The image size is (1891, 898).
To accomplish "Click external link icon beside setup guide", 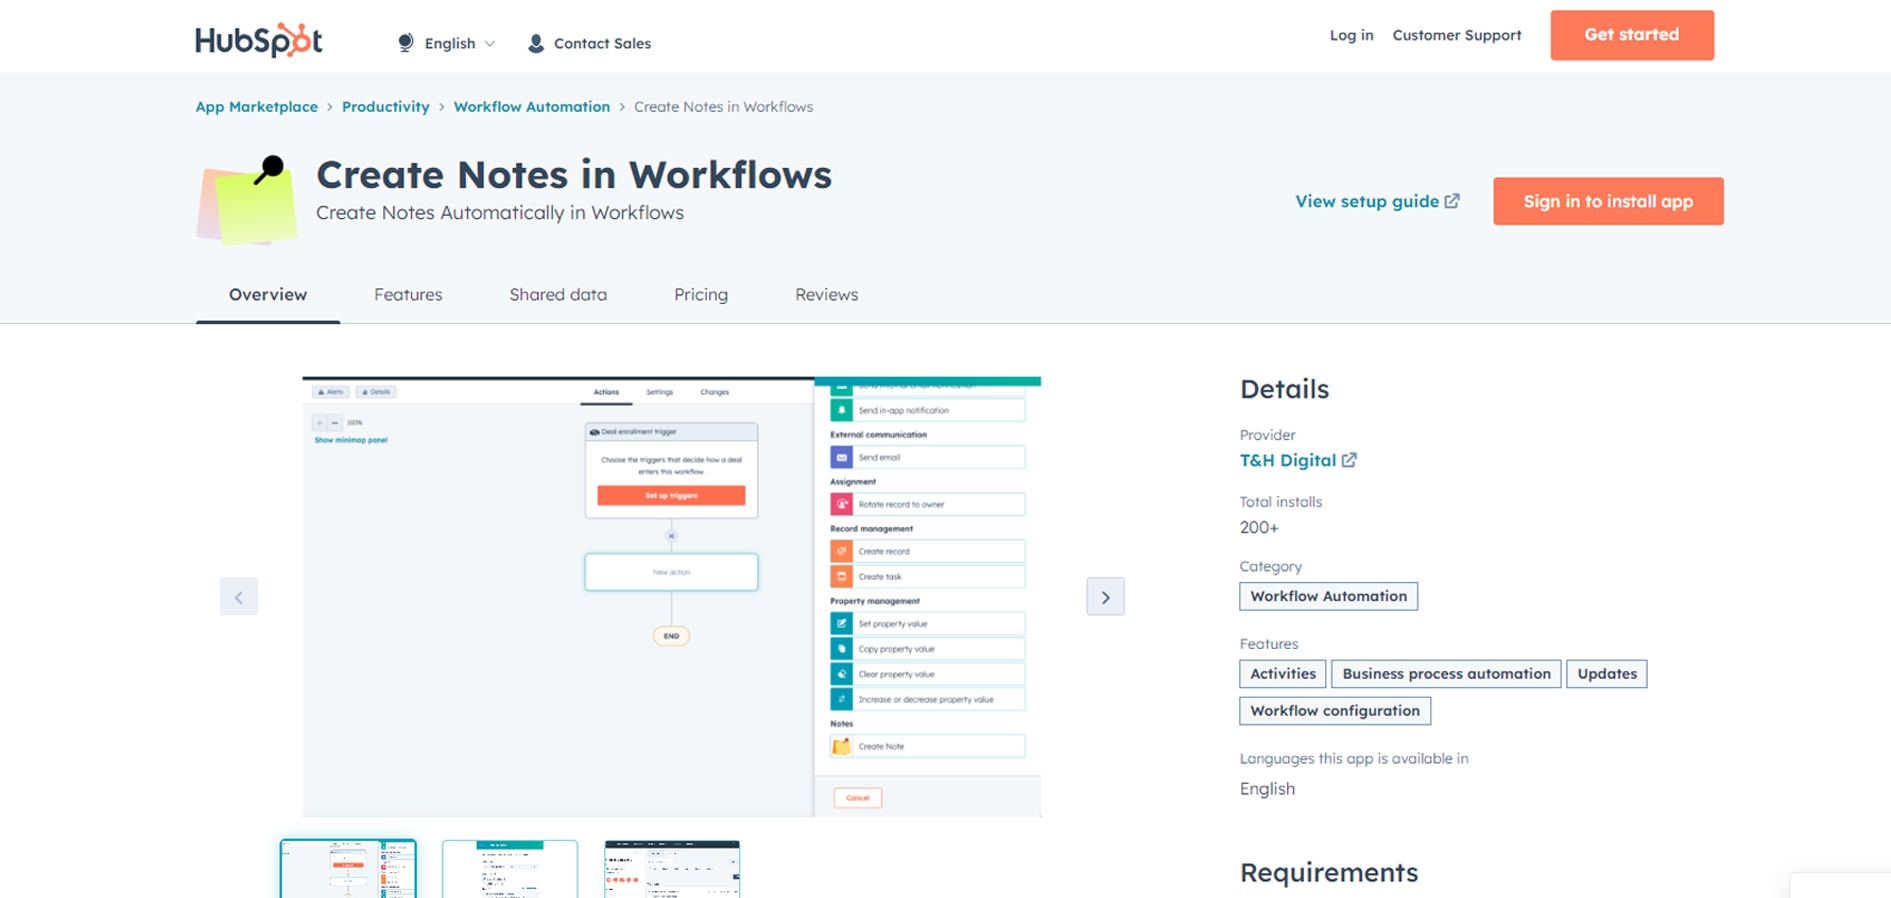I will 1452,201.
